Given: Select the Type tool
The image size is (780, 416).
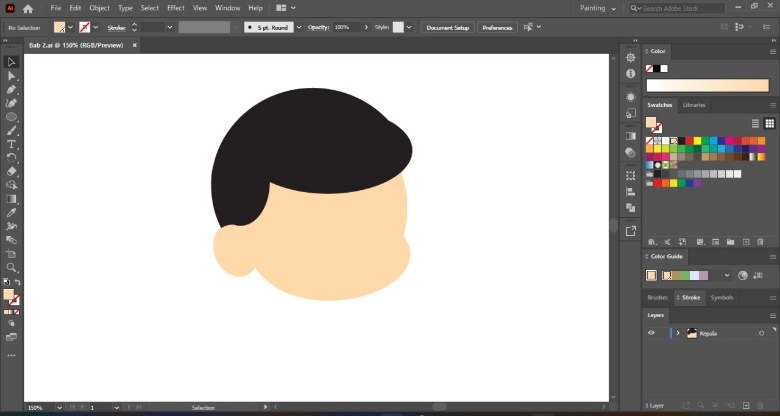Looking at the screenshot, I should pos(11,144).
